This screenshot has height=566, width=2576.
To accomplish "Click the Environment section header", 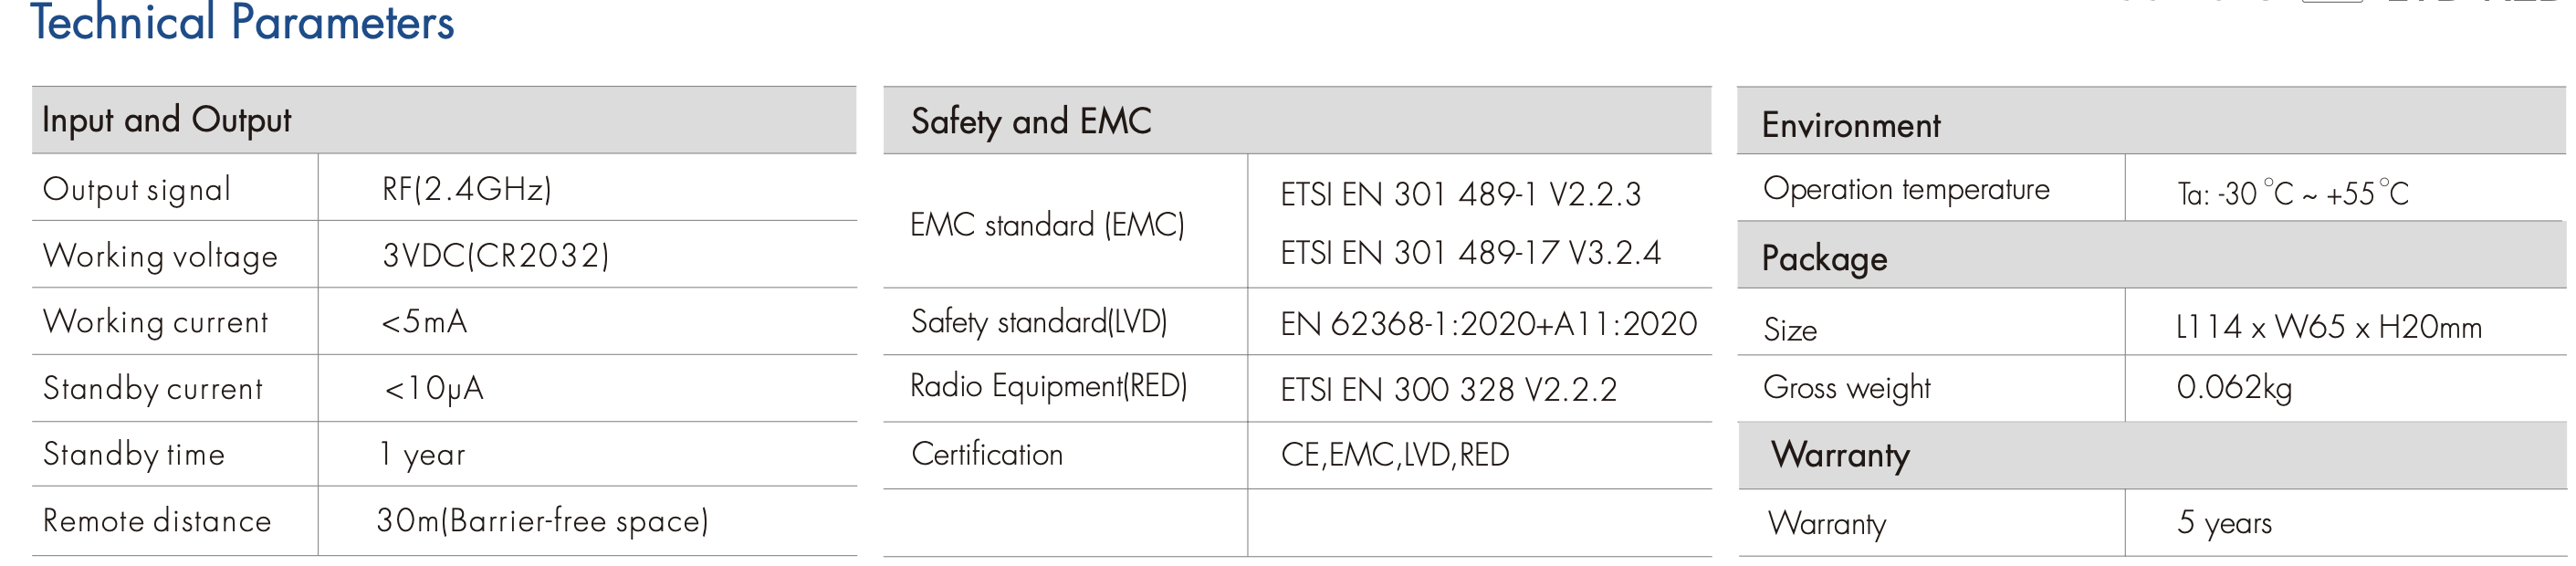I will pyautogui.click(x=1850, y=126).
